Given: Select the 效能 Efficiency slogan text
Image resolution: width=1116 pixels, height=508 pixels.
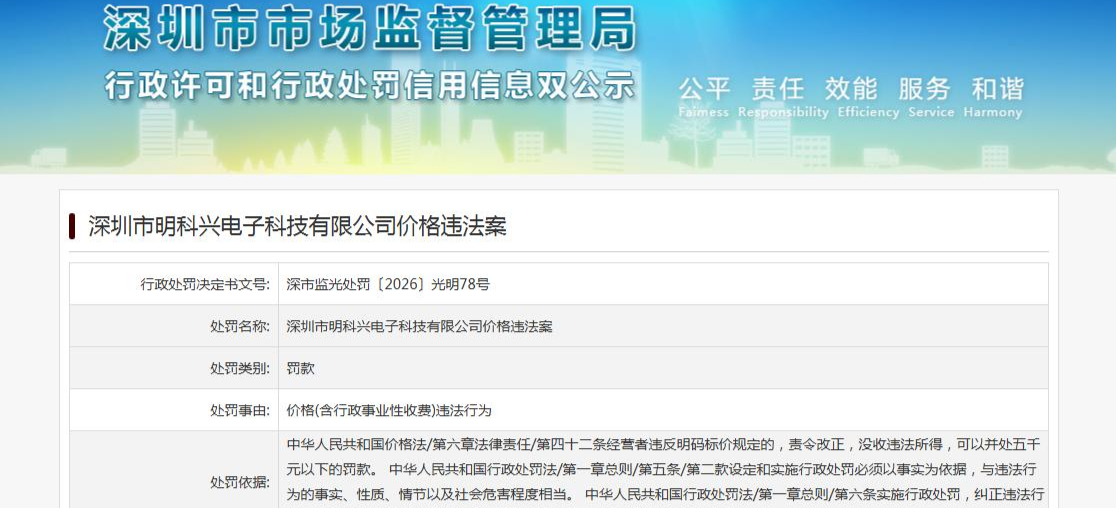Looking at the screenshot, I should [867, 97].
